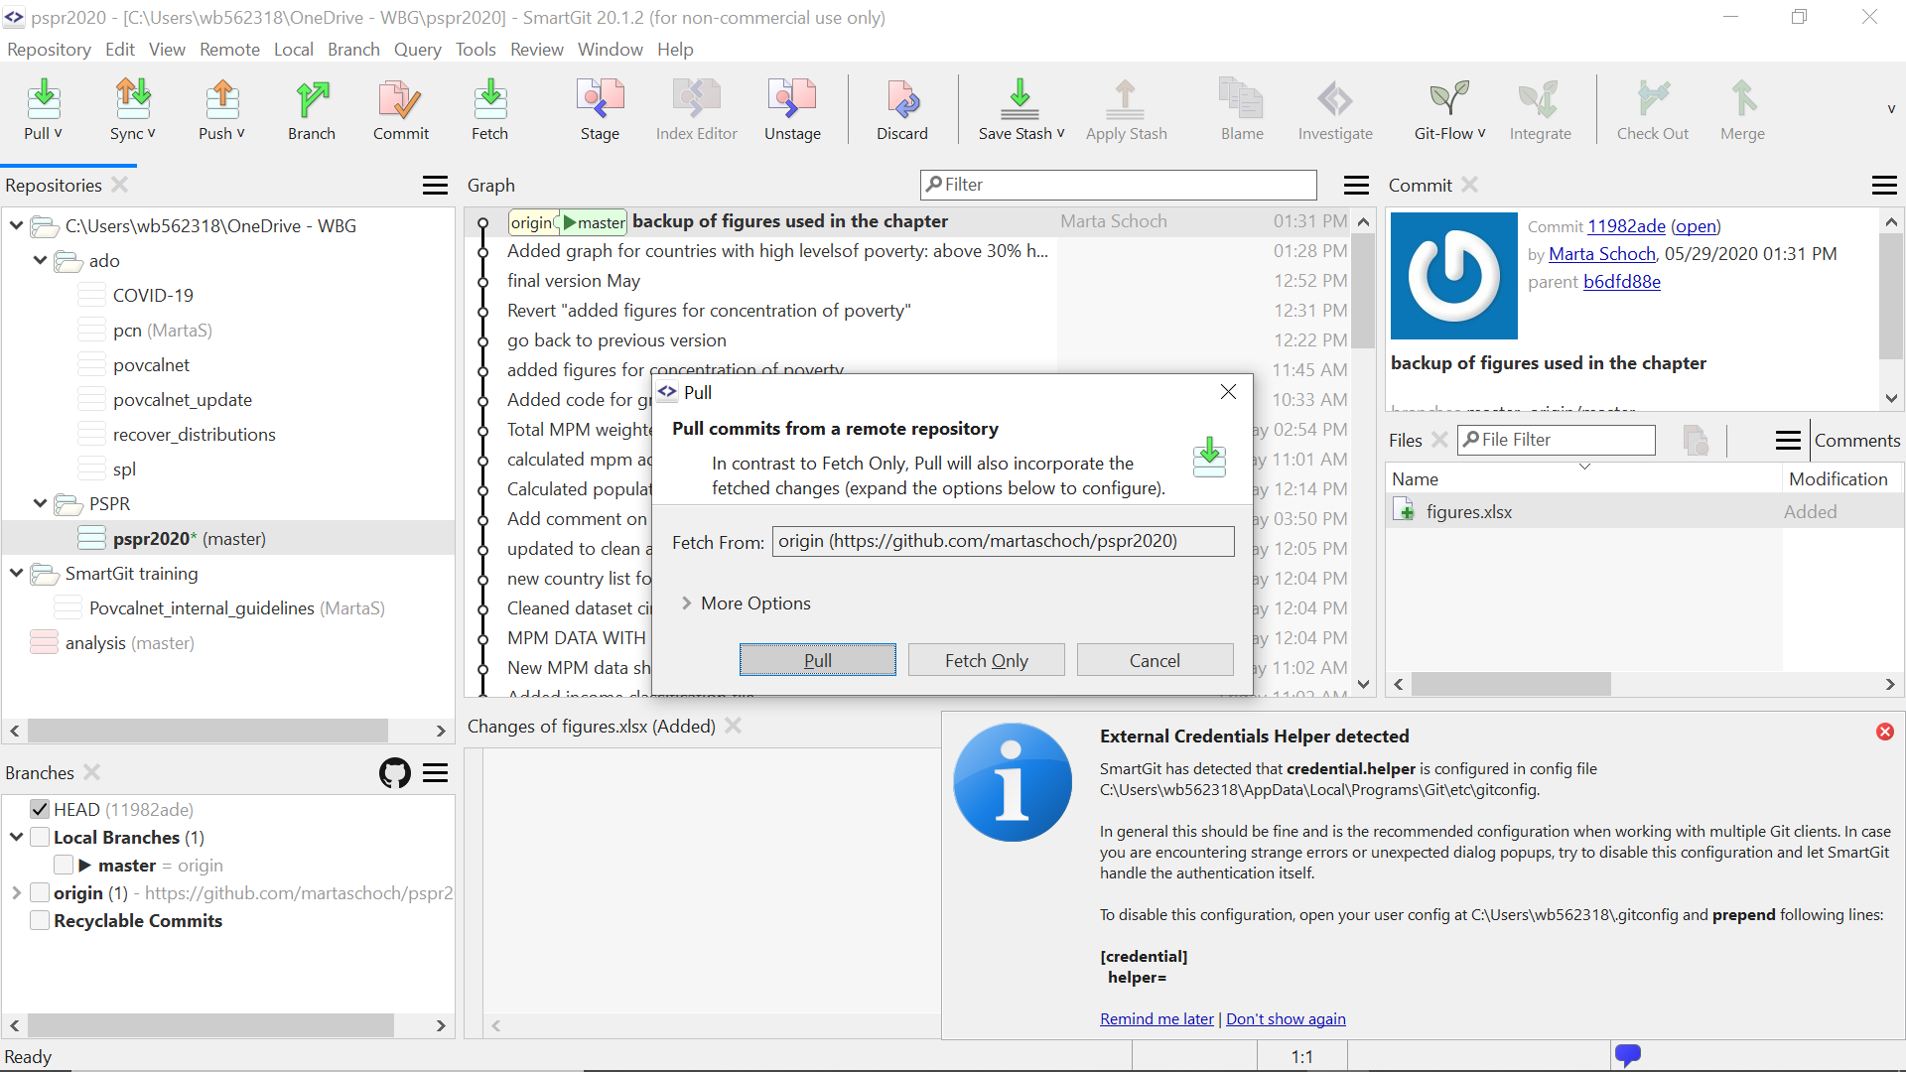Toggle the origin checkbox in Branches

point(40,893)
